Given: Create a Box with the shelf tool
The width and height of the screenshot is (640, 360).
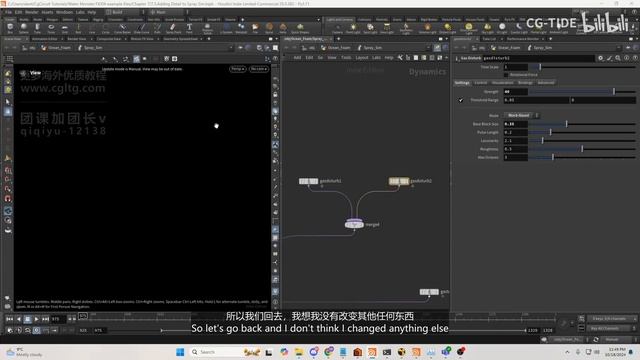Looking at the screenshot, I should point(10,28).
